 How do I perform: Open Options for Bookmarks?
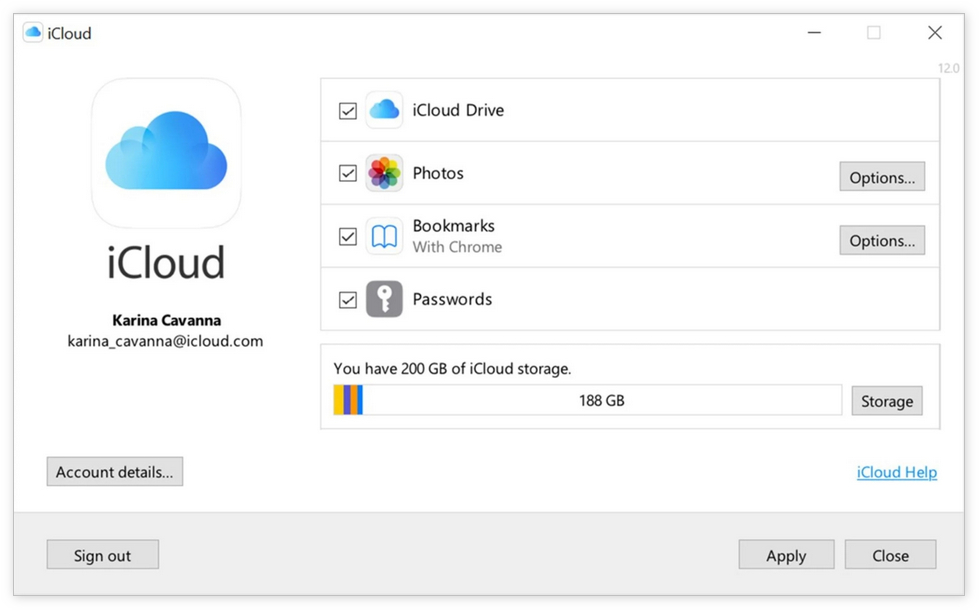pyautogui.click(x=881, y=240)
